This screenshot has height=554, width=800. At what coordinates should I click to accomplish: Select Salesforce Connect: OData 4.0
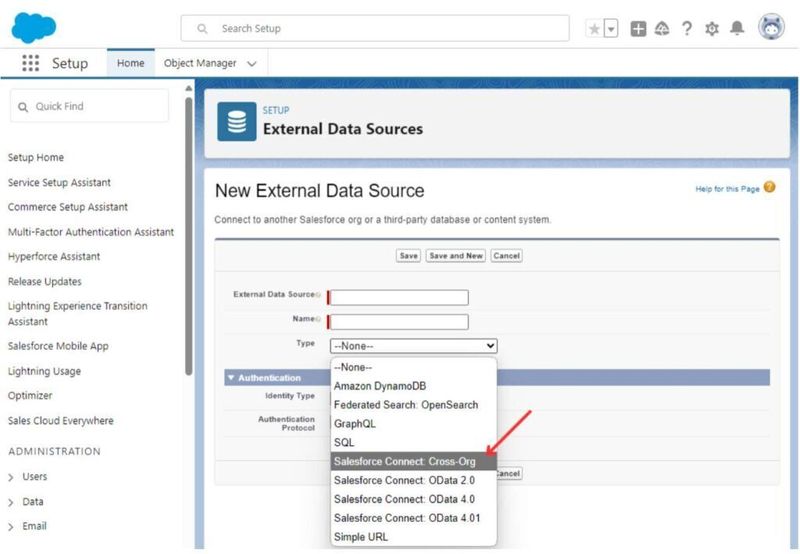tap(413, 499)
